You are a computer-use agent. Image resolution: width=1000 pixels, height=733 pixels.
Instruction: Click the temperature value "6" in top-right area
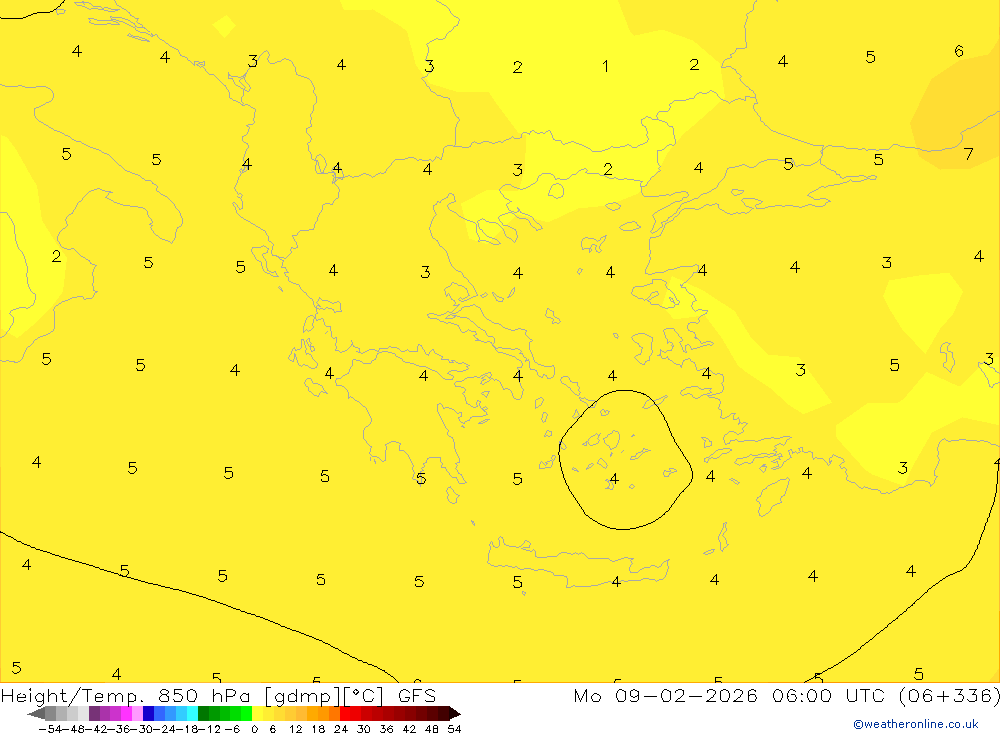(959, 51)
